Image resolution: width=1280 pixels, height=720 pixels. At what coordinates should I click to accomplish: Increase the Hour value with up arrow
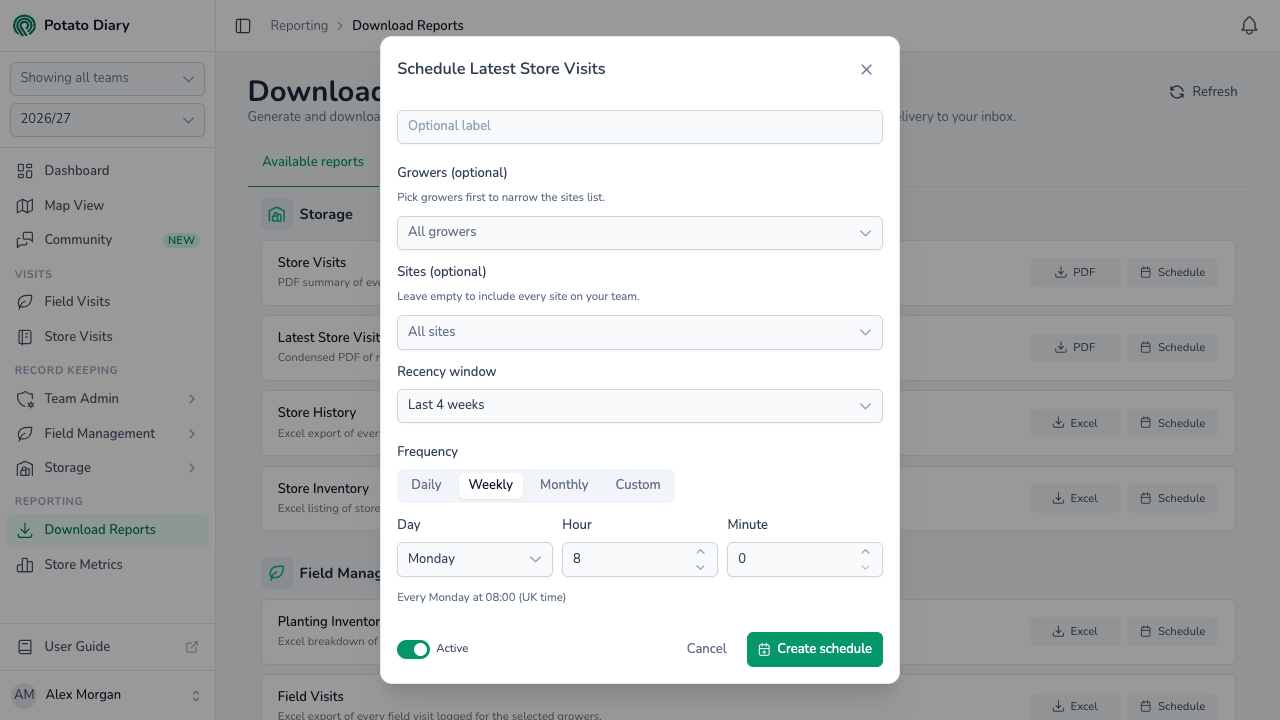700,552
